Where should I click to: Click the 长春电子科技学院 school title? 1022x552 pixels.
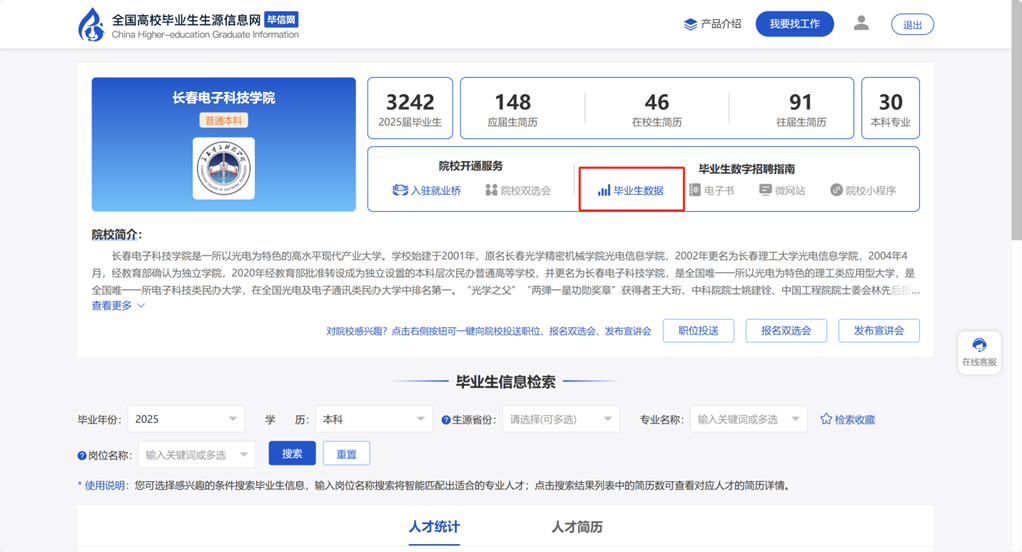[224, 98]
